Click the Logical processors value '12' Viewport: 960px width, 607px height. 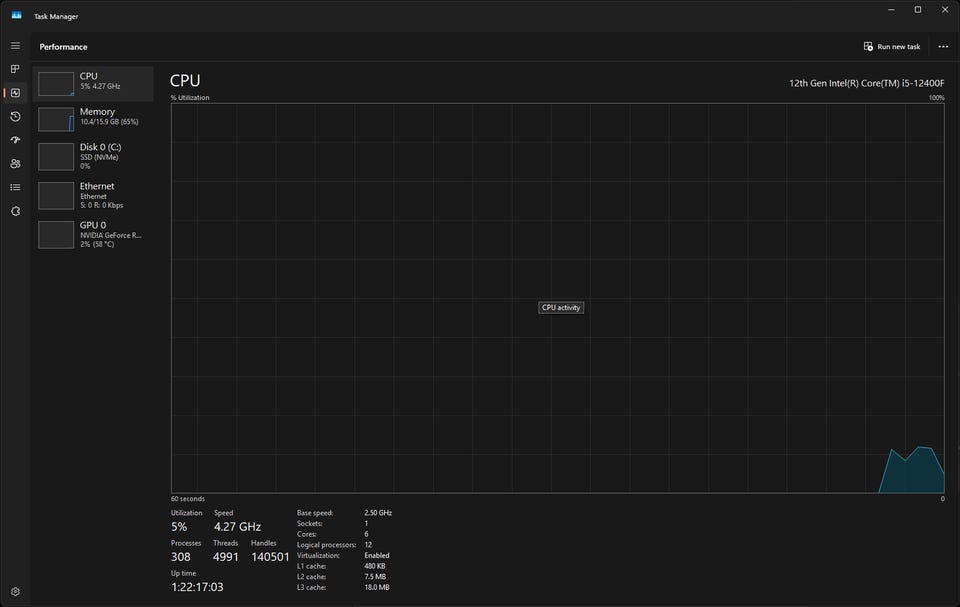[368, 545]
